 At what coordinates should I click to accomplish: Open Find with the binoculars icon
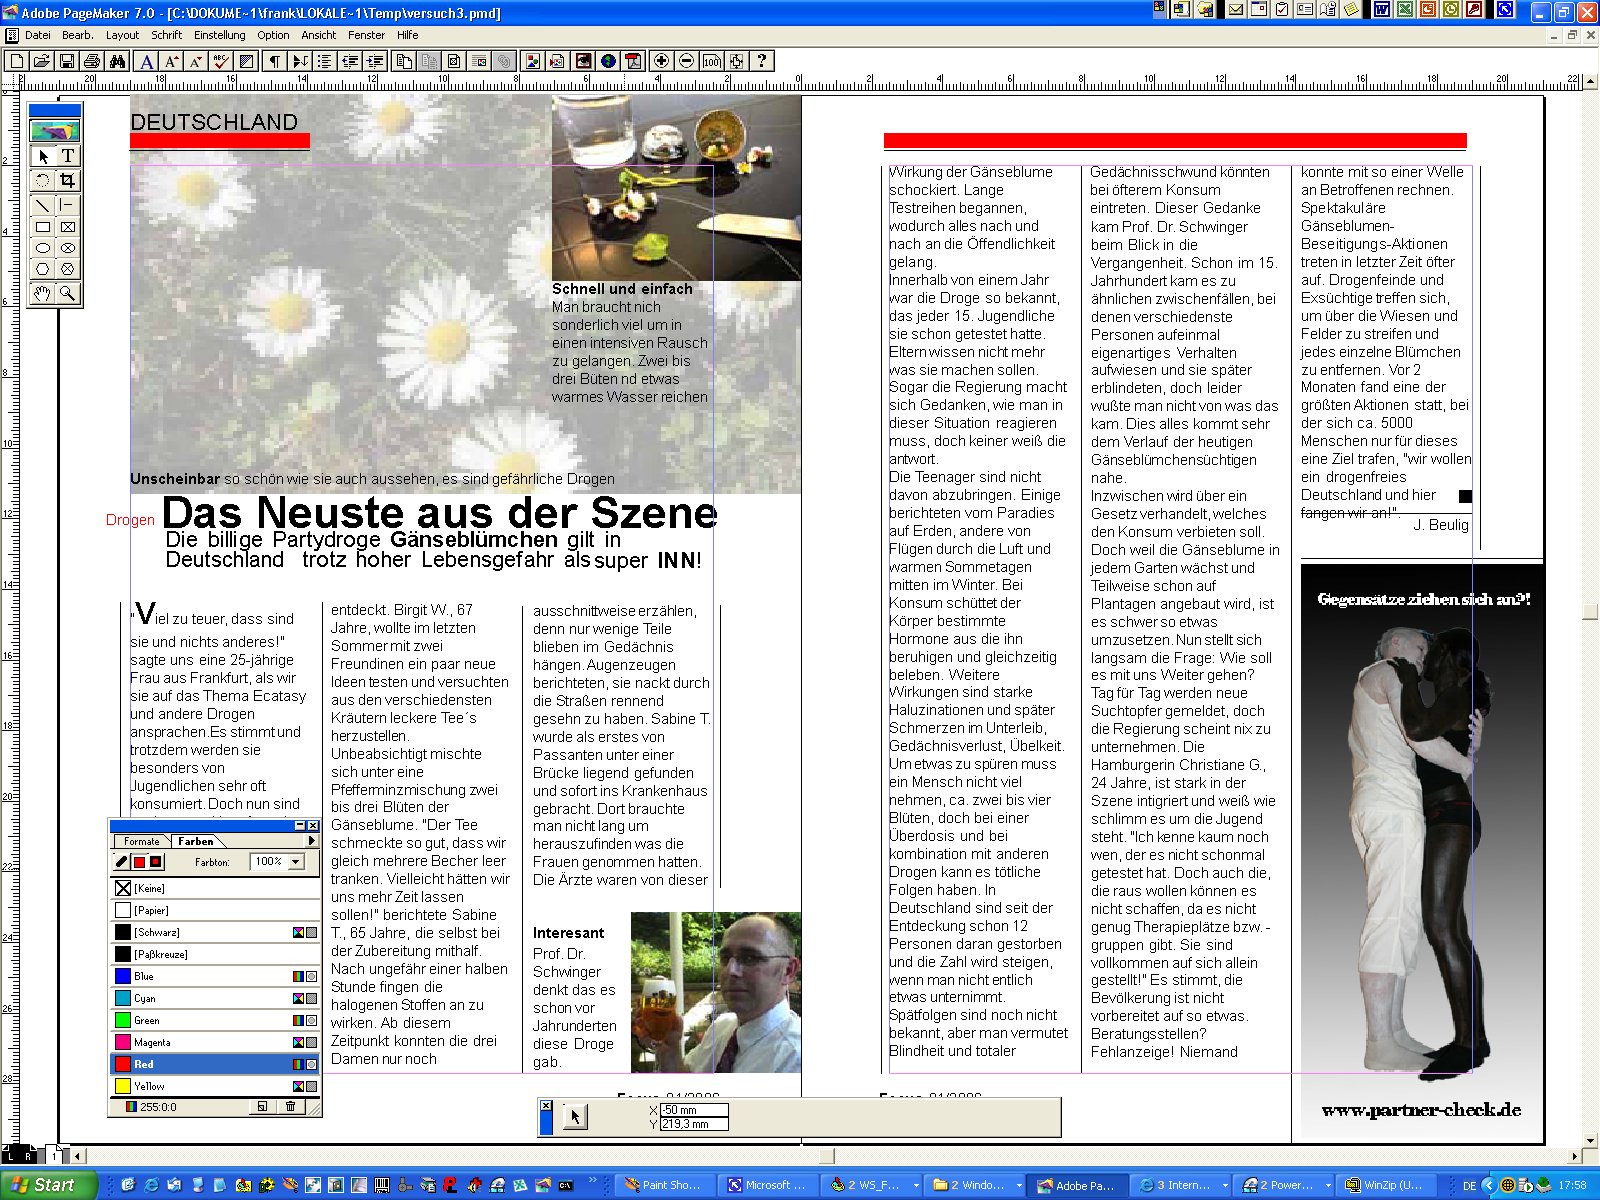pos(117,61)
